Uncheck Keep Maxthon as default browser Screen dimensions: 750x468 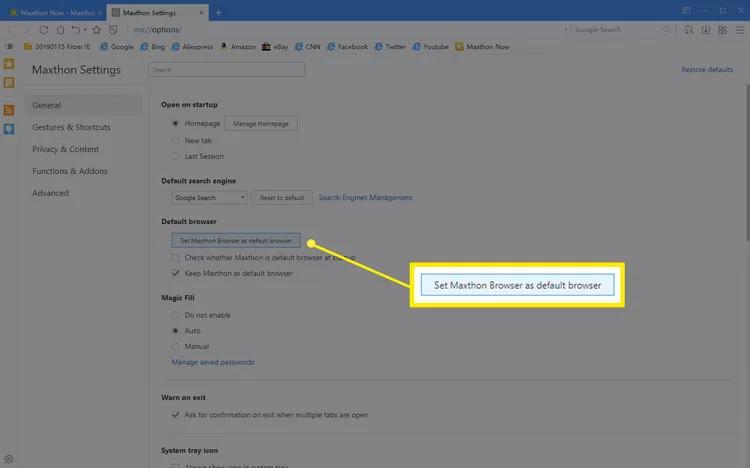[176, 273]
